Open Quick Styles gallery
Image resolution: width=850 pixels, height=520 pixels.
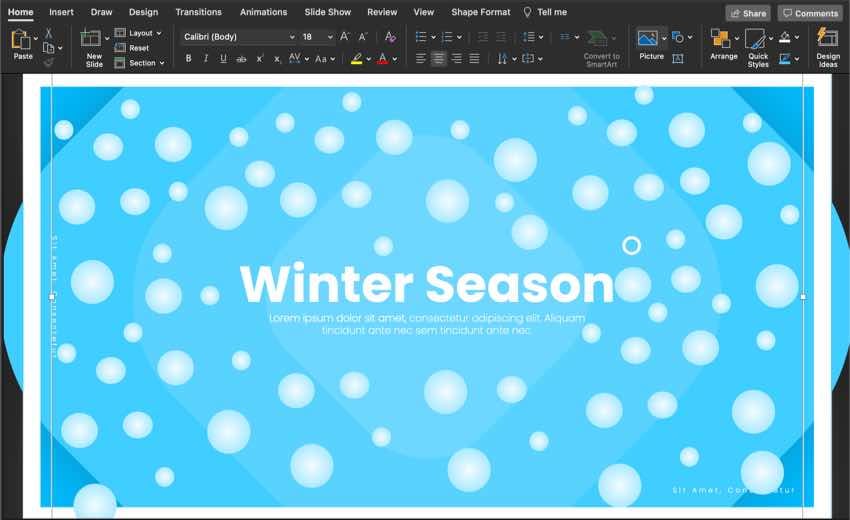tap(757, 42)
